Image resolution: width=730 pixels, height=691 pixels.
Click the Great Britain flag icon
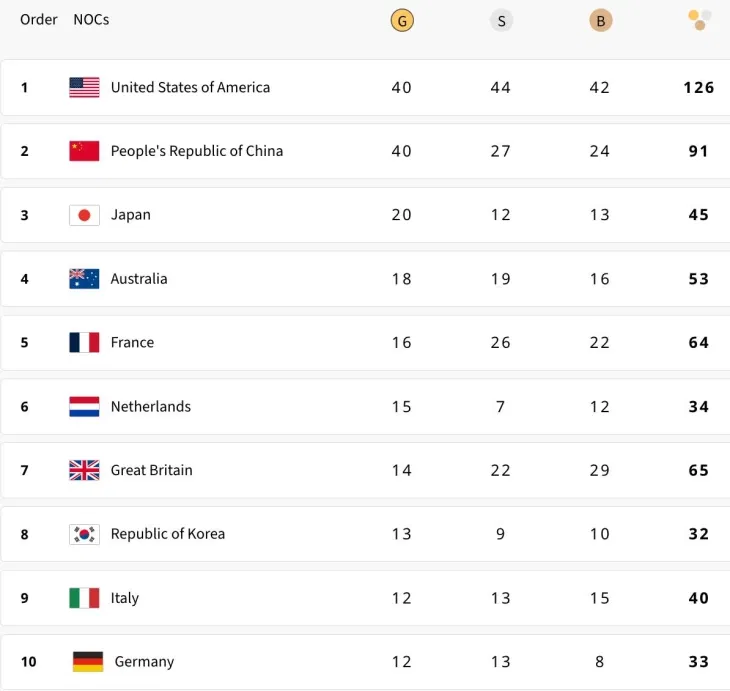(x=84, y=470)
